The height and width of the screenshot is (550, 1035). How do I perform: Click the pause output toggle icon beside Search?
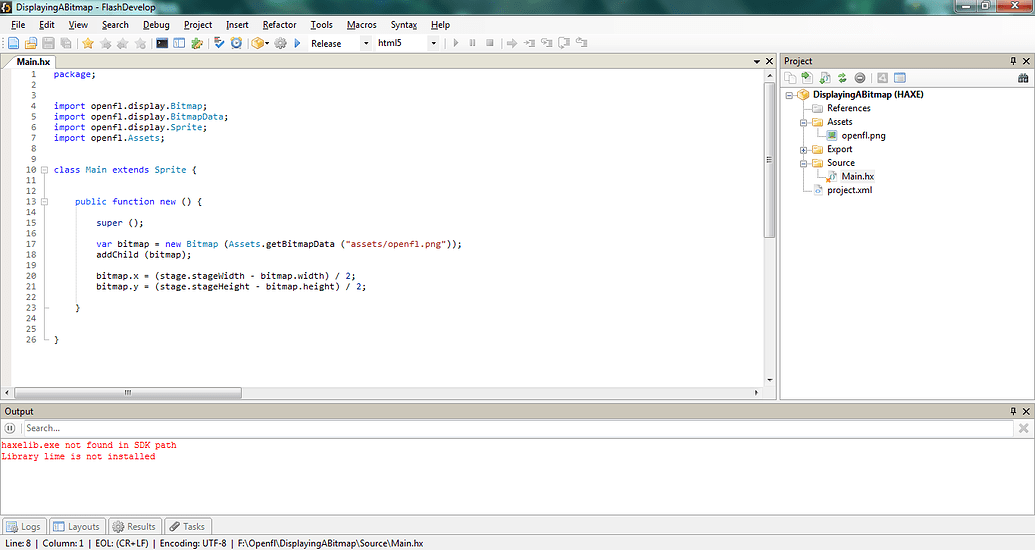pos(10,429)
